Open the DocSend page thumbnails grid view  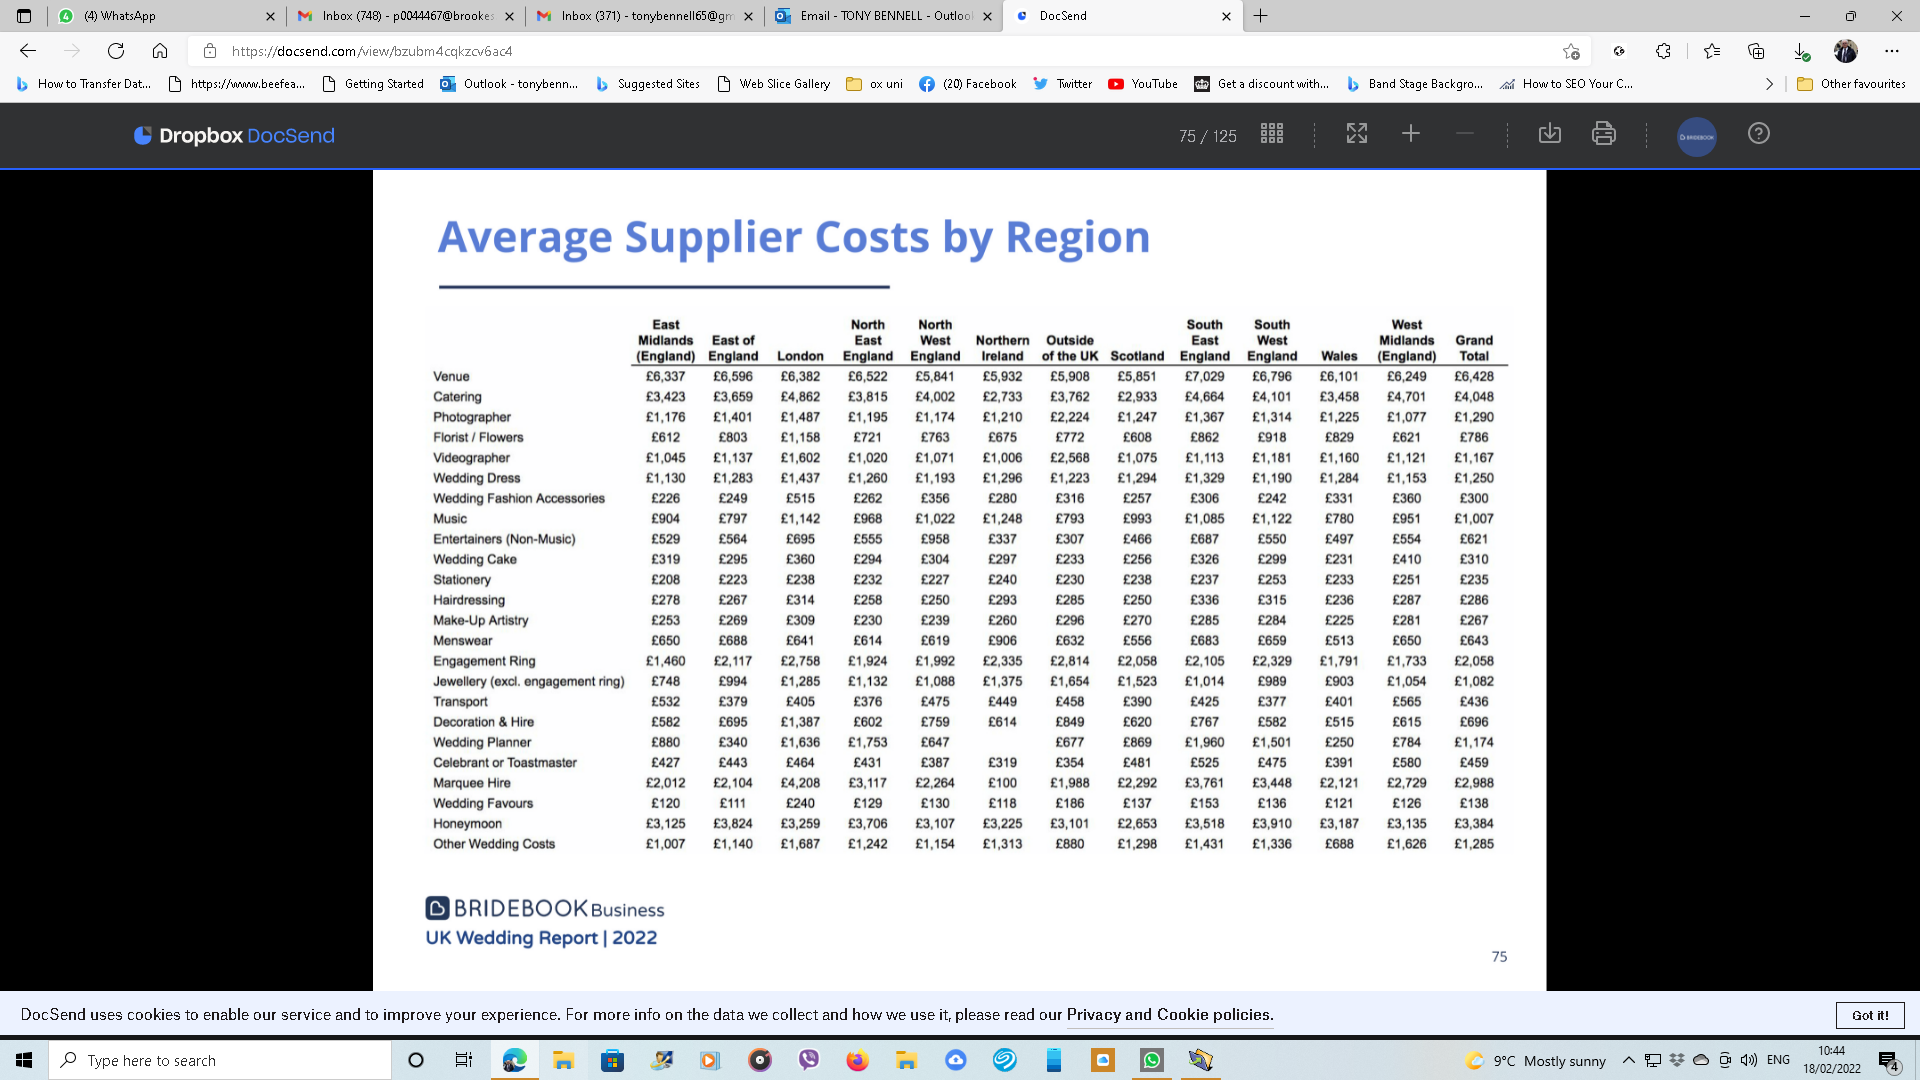point(1272,134)
